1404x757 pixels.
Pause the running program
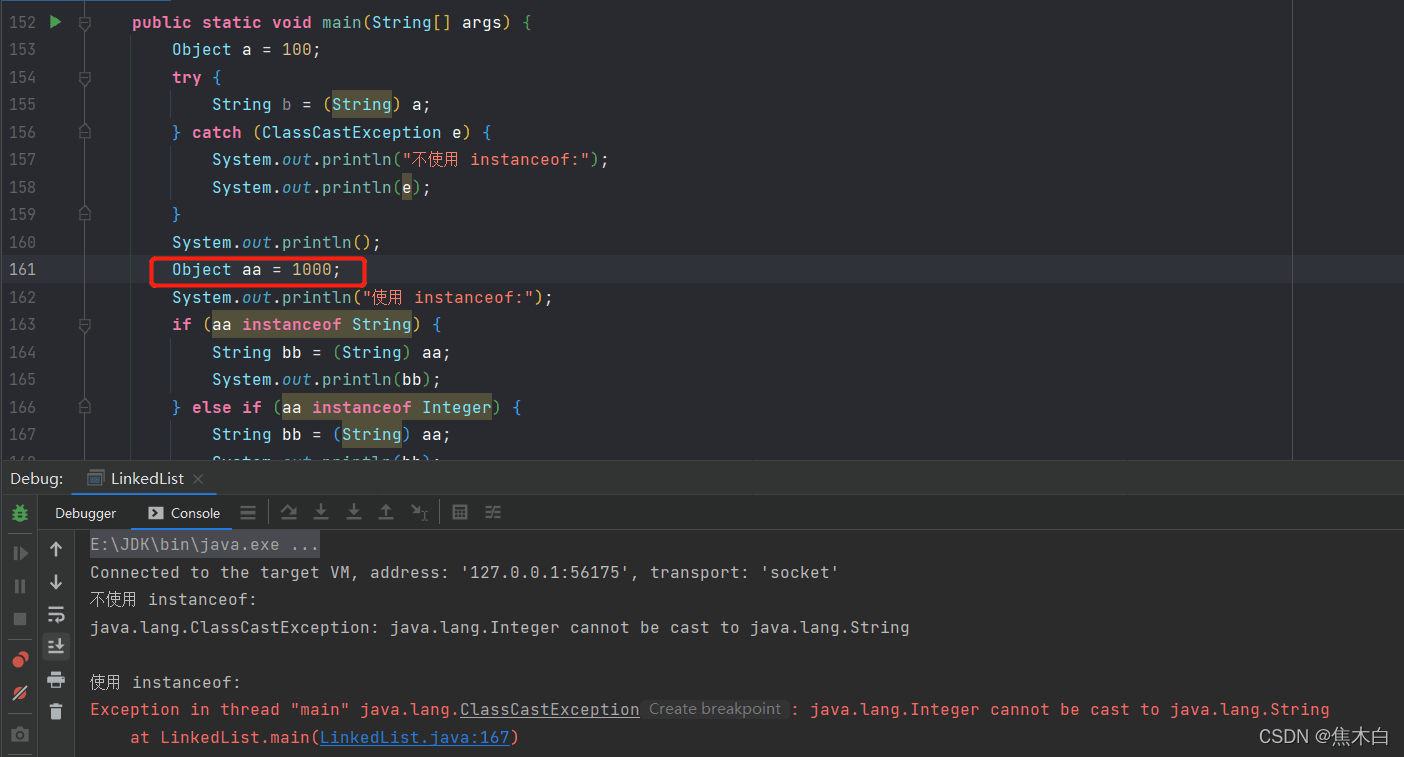coord(19,587)
